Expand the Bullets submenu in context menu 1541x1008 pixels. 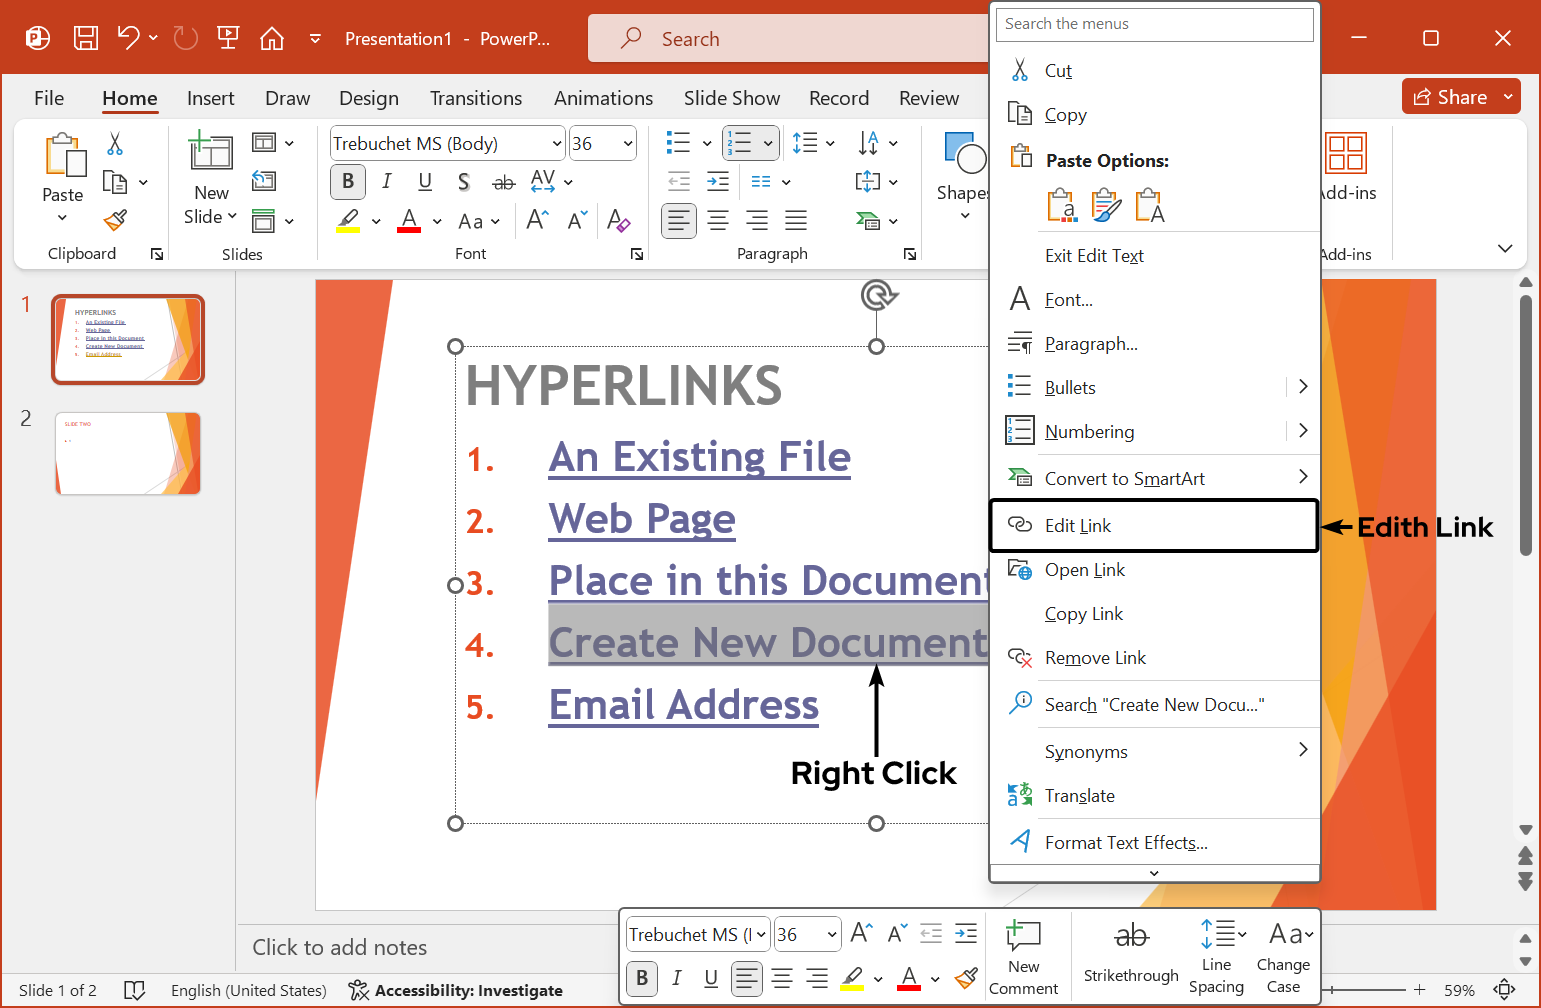point(1302,386)
